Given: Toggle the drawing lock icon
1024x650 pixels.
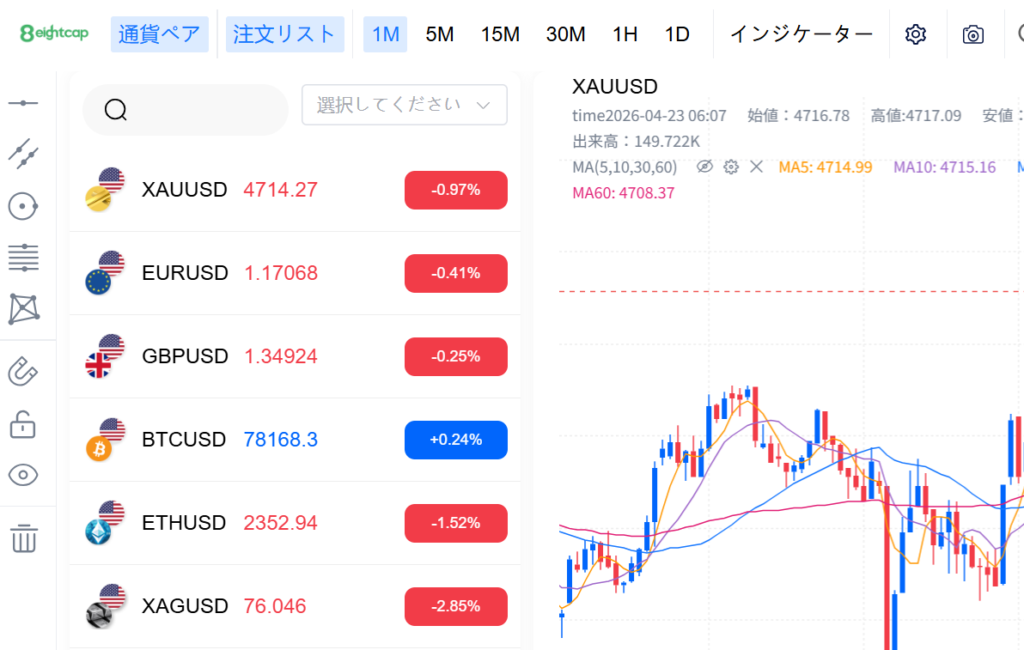Looking at the screenshot, I should 23,424.
